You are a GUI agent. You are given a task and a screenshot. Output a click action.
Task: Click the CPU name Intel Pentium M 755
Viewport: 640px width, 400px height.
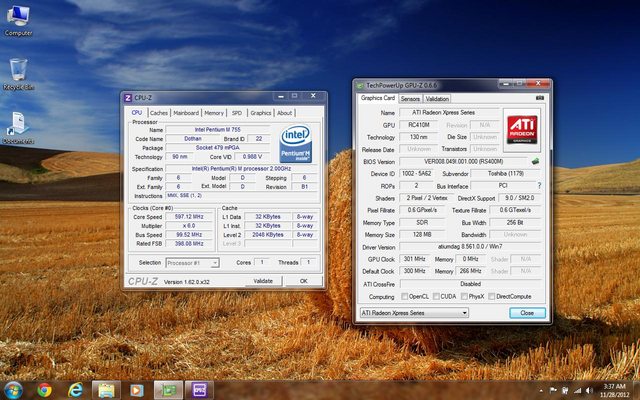(x=218, y=129)
